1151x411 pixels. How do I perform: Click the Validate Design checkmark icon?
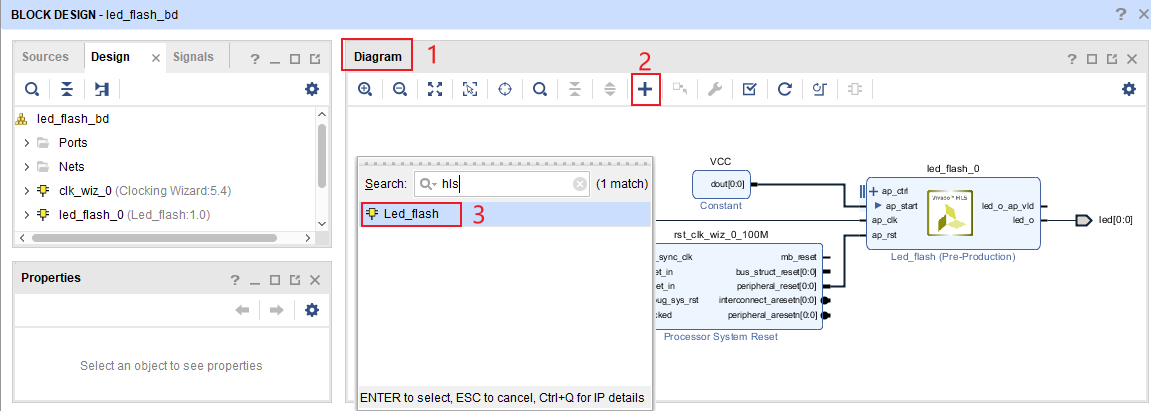749,89
